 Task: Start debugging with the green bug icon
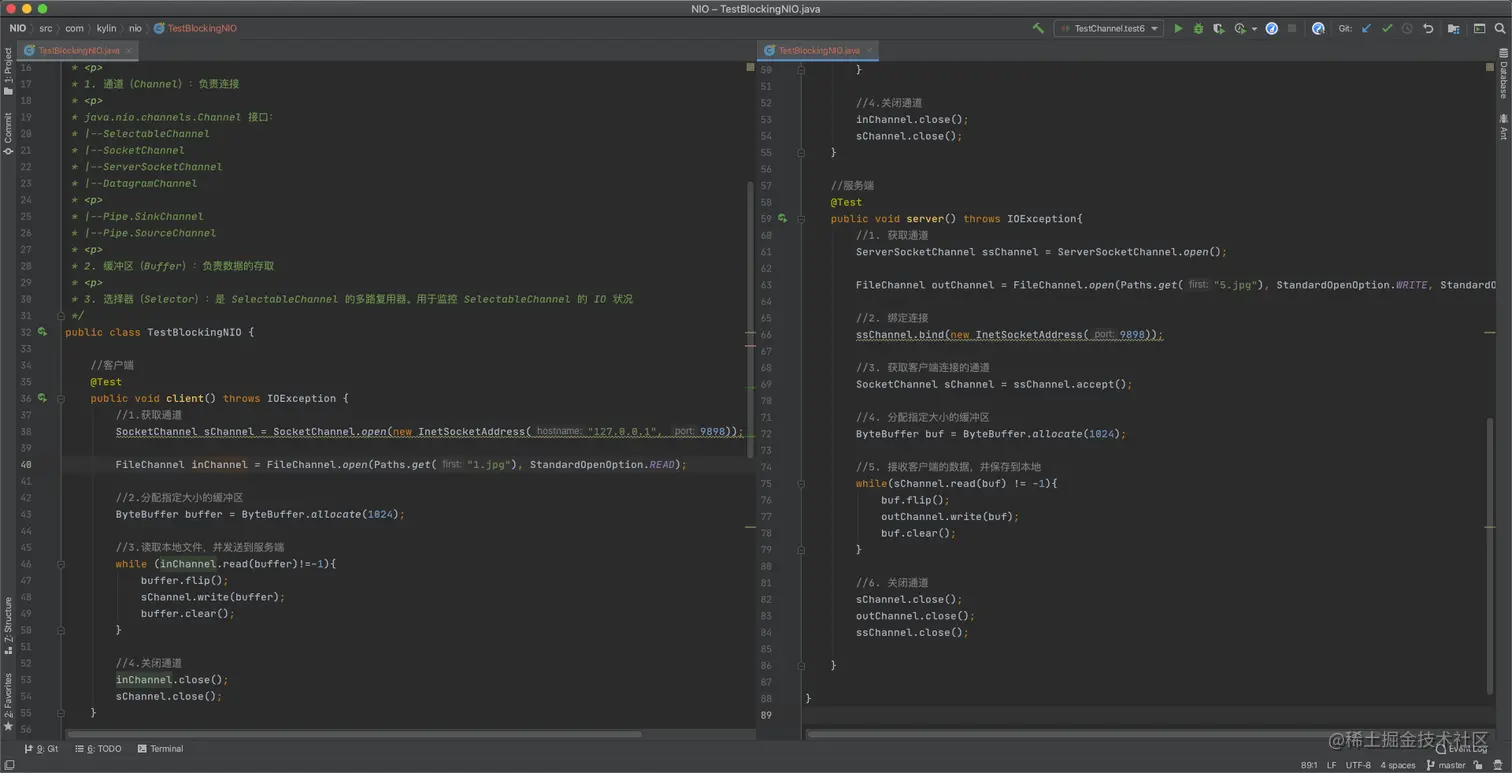[x=1198, y=29]
